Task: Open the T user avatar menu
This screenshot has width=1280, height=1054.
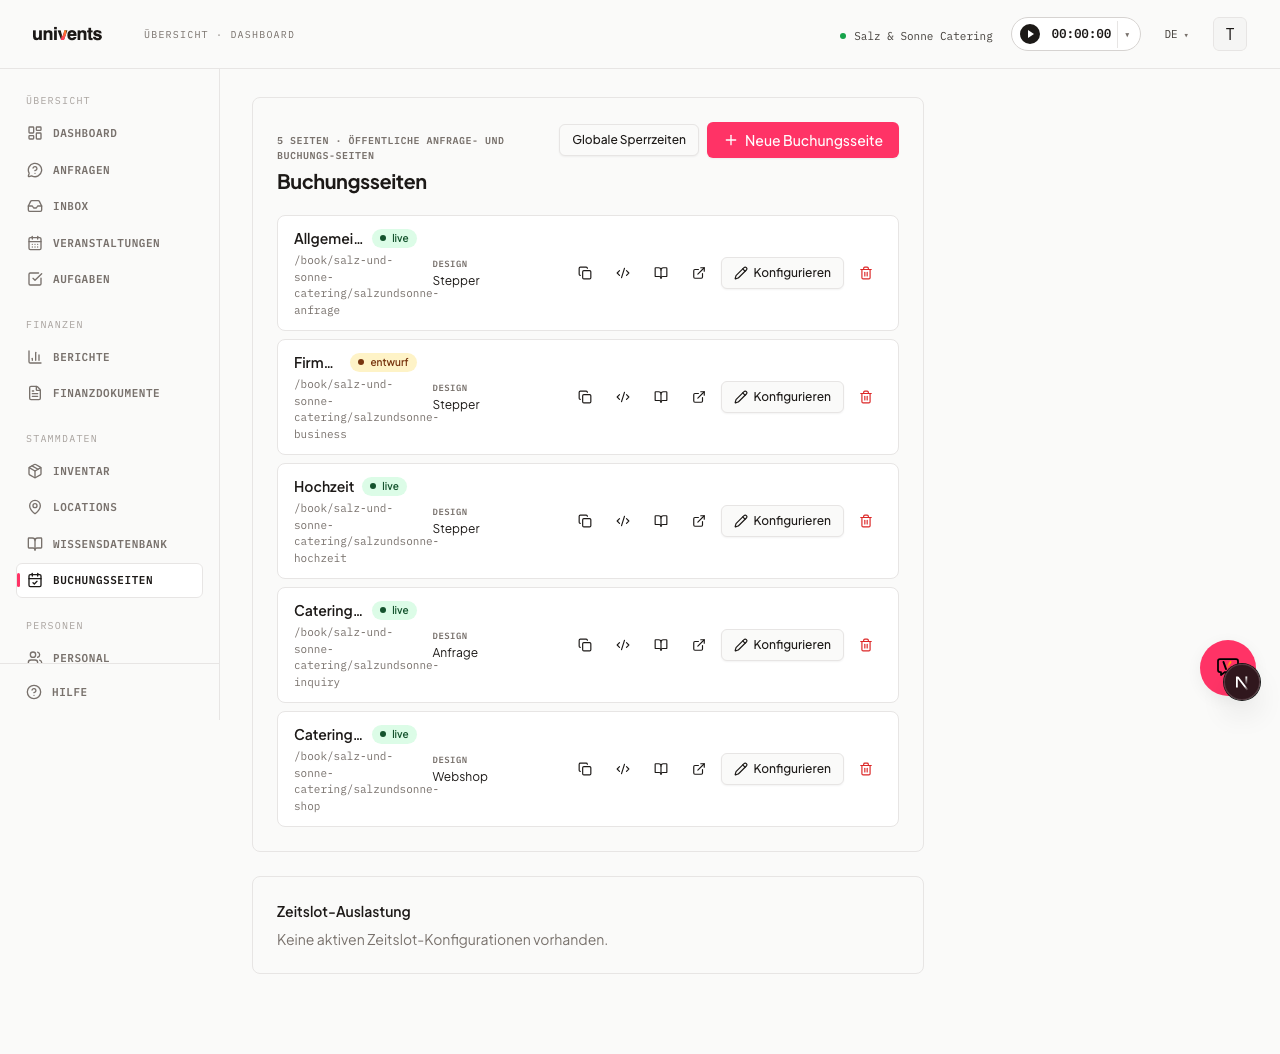Action: tap(1230, 34)
